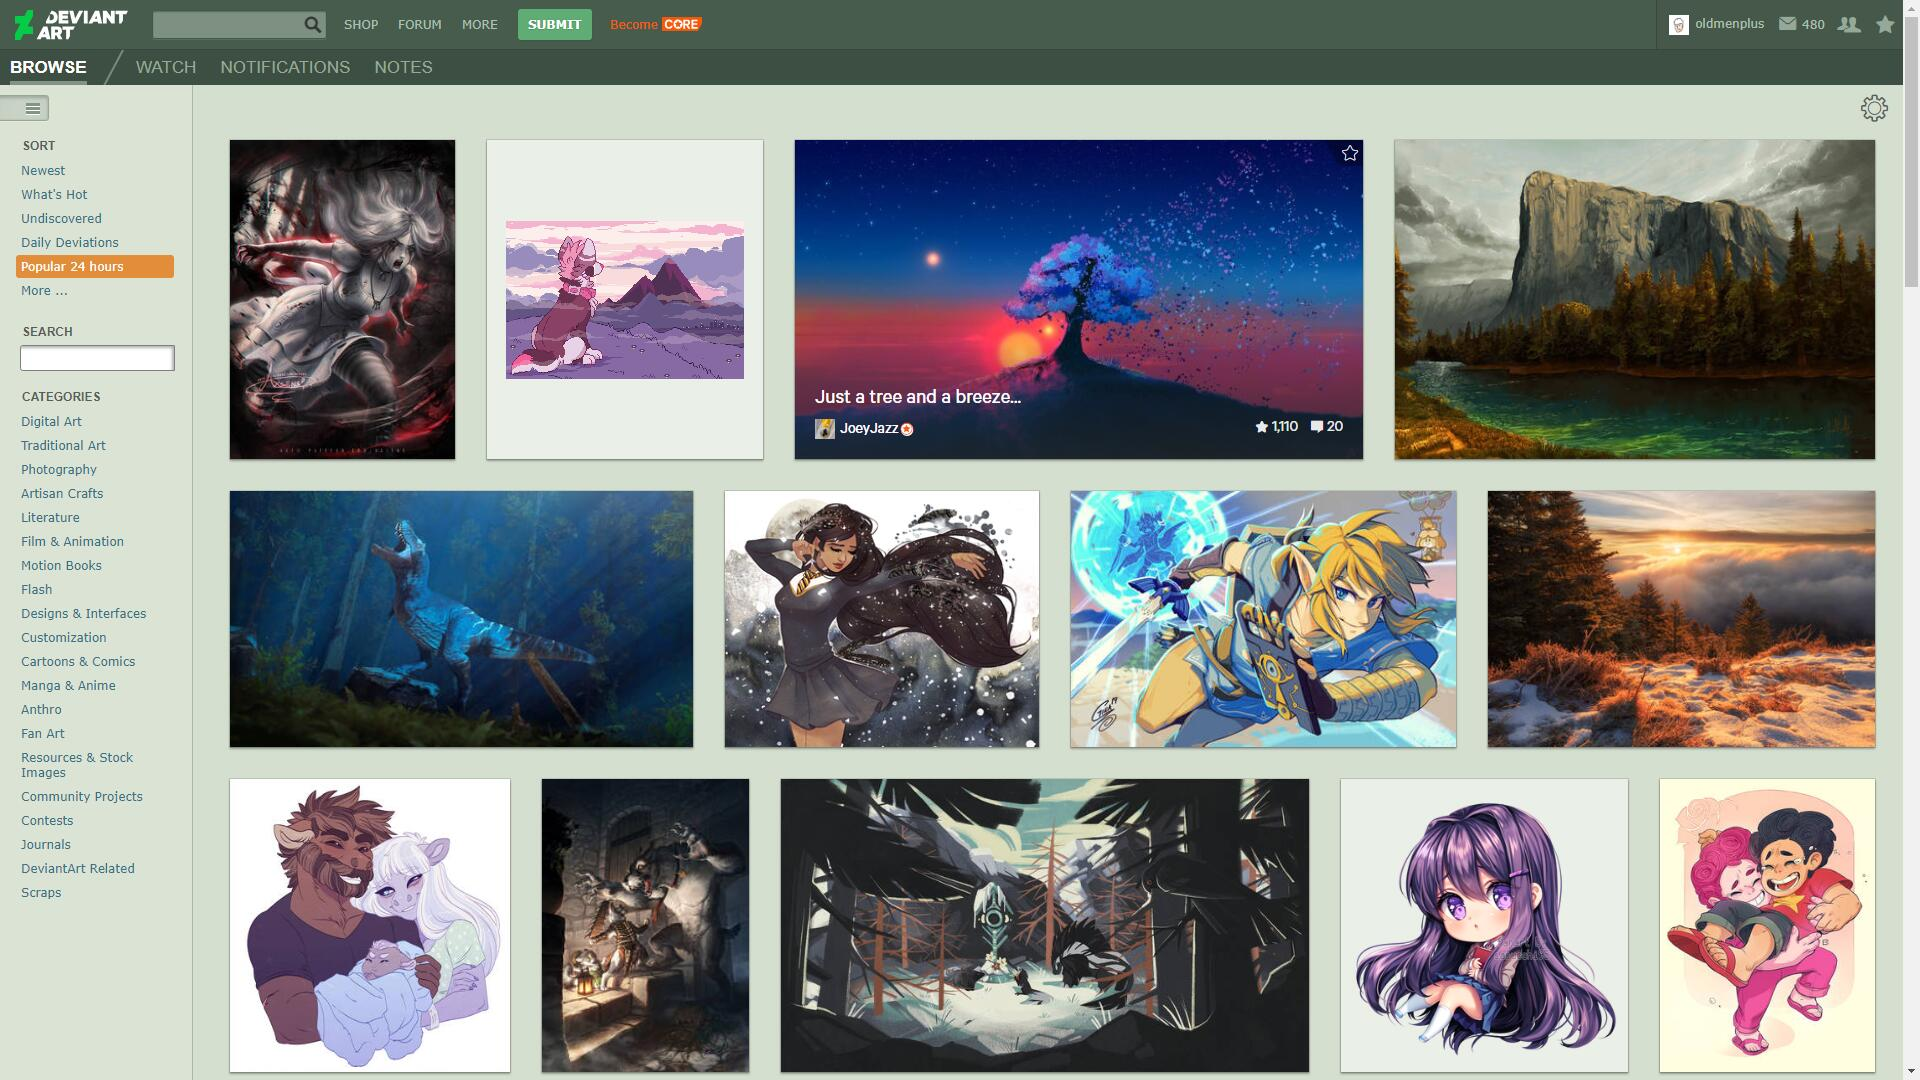Image resolution: width=1920 pixels, height=1080 pixels.
Task: Open the MORE navigation dropdown
Action: (479, 24)
